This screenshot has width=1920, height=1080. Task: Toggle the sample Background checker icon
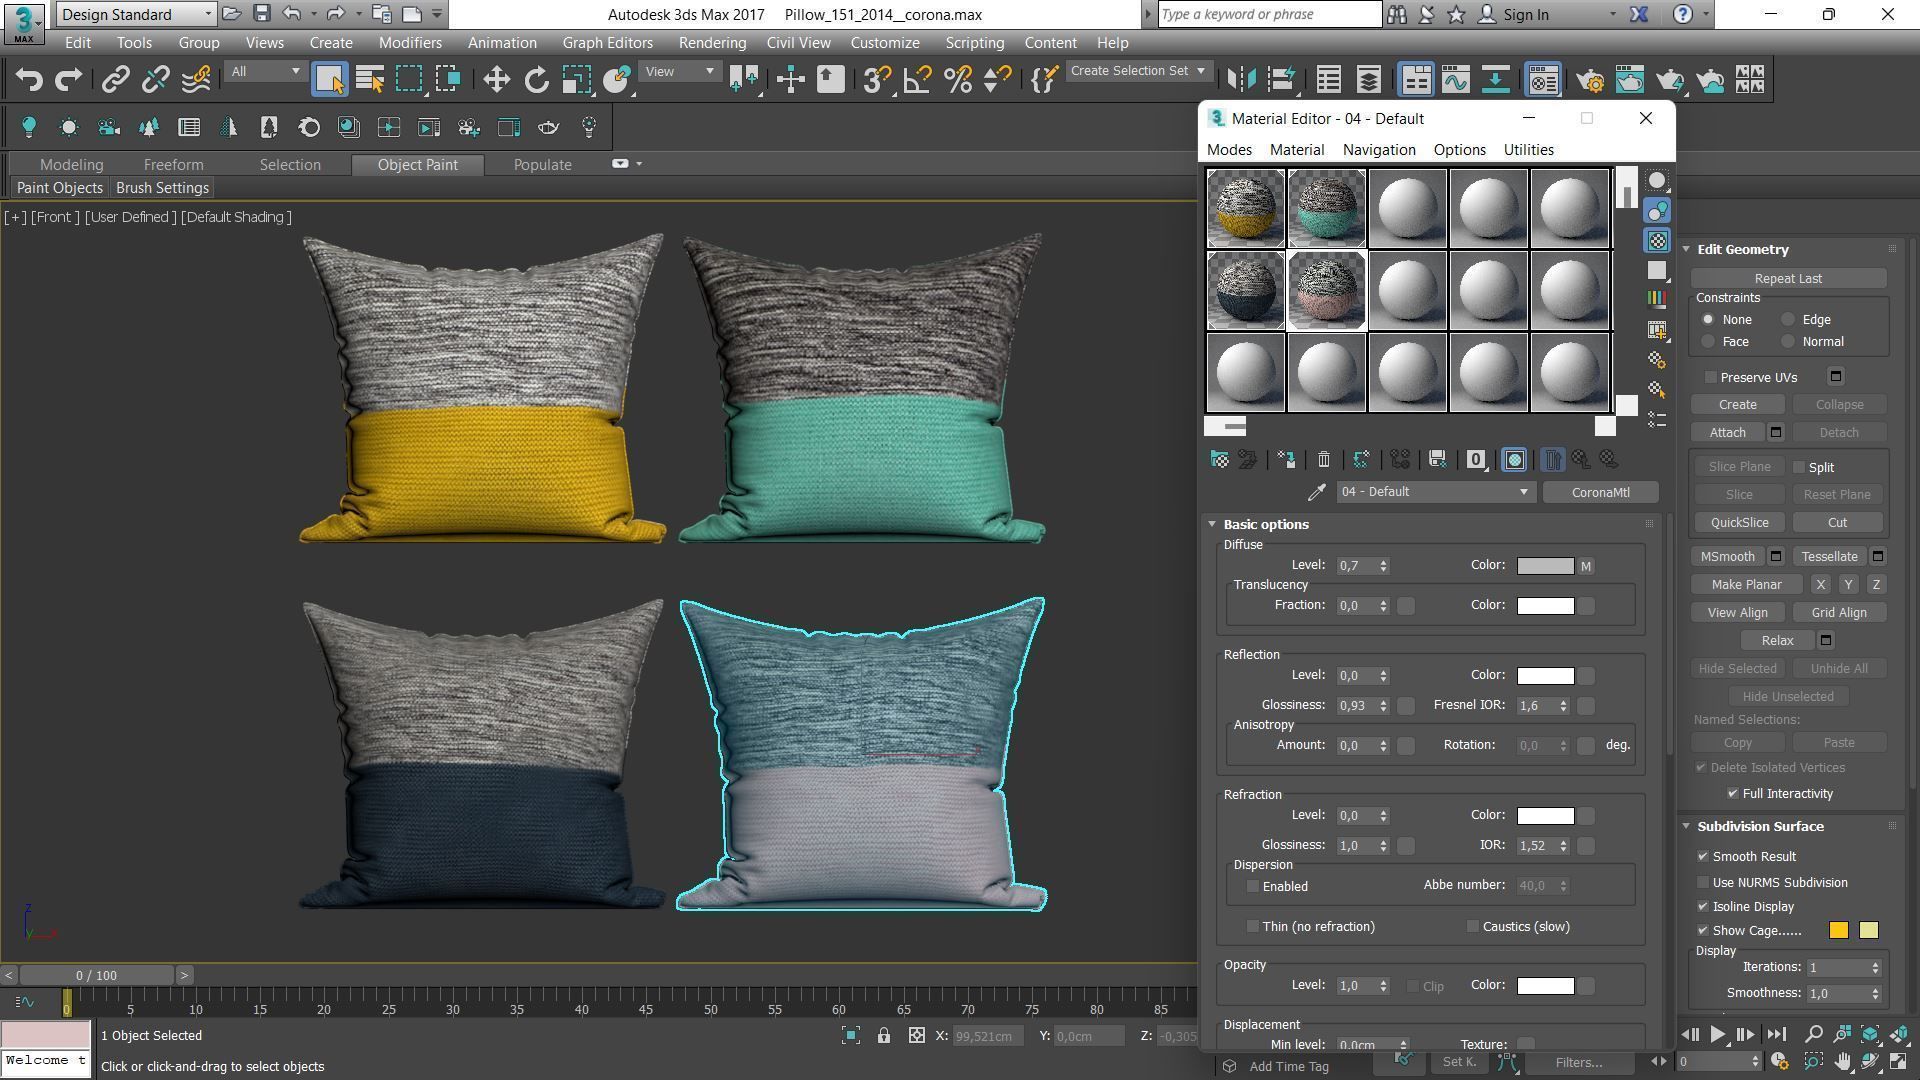pos(1657,241)
